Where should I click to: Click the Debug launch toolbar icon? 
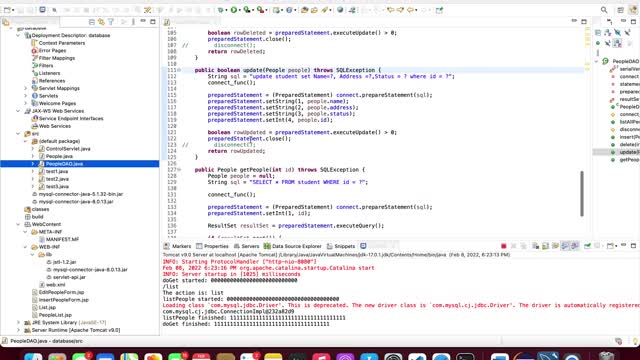pyautogui.click(x=221, y=10)
